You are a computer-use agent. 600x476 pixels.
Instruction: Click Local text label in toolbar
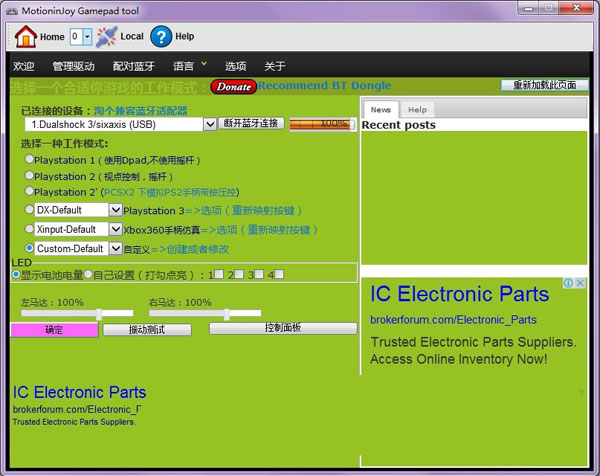click(132, 36)
